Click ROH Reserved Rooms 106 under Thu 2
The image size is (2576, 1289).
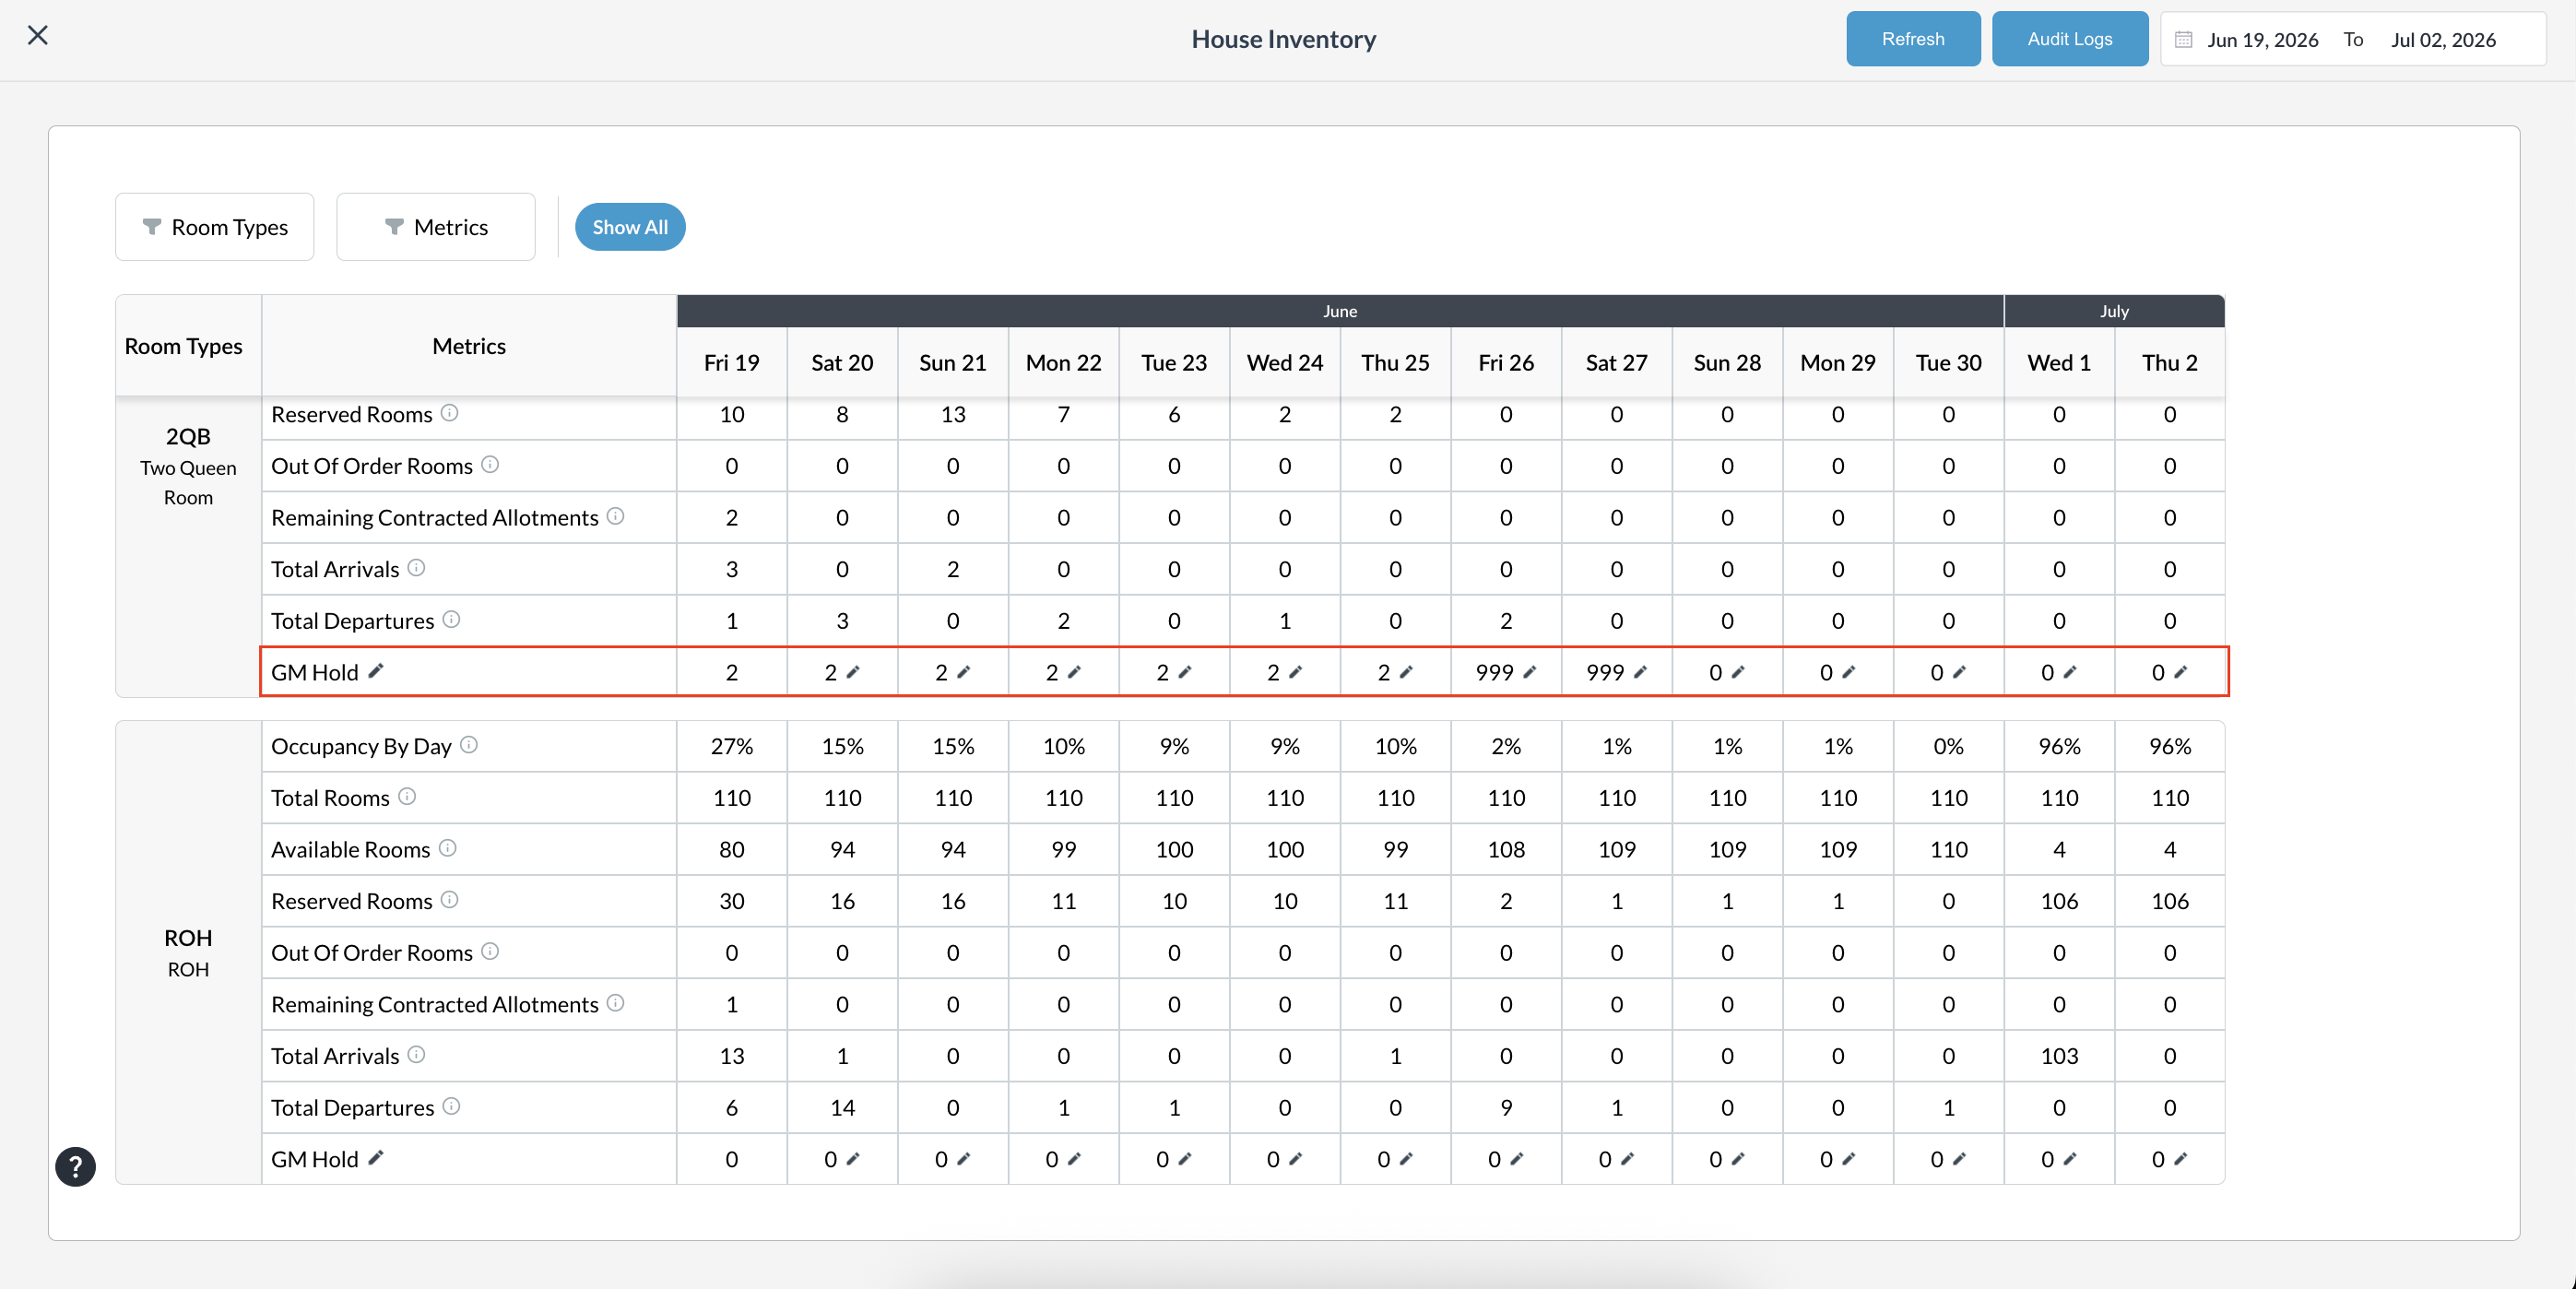(2170, 901)
